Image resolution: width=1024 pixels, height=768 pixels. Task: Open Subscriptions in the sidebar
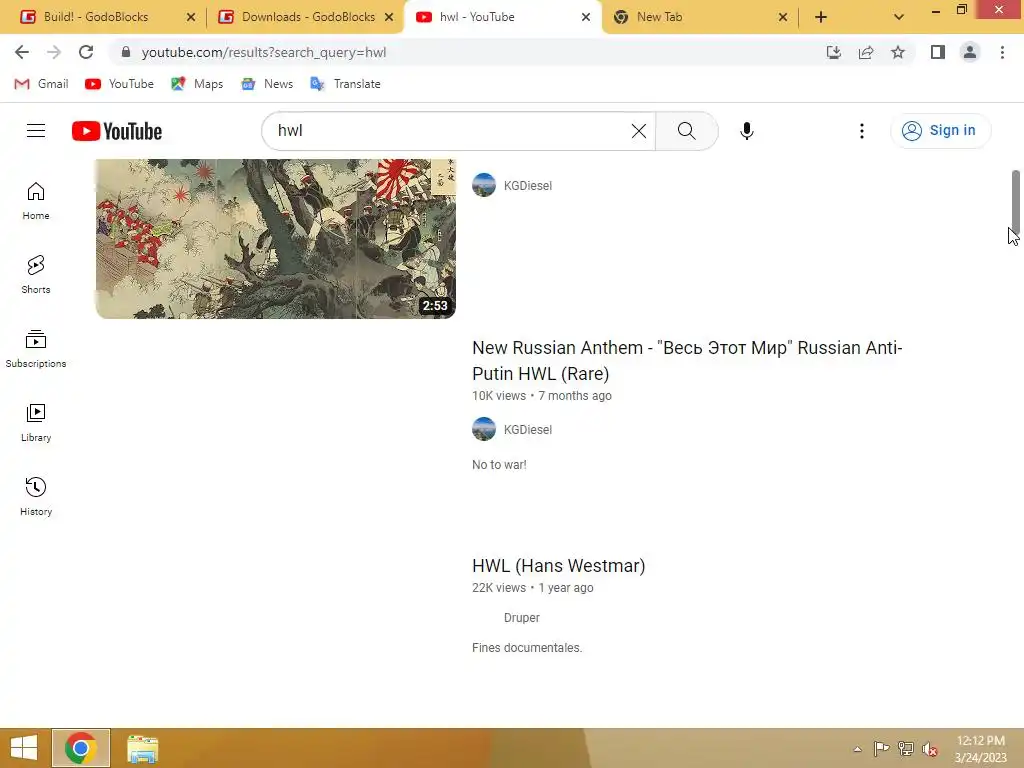click(x=36, y=349)
